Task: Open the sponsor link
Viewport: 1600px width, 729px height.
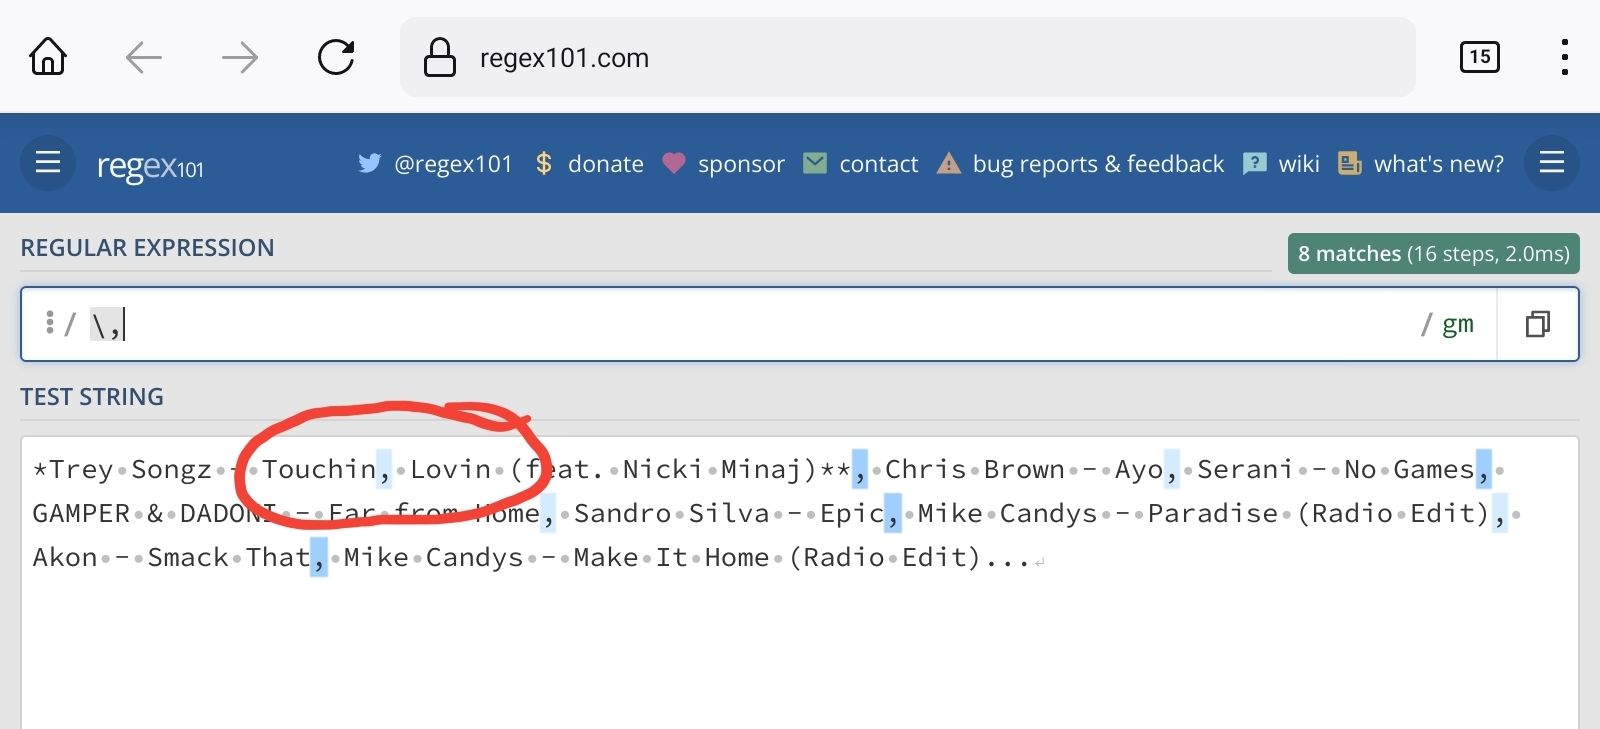Action: pyautogui.click(x=740, y=164)
